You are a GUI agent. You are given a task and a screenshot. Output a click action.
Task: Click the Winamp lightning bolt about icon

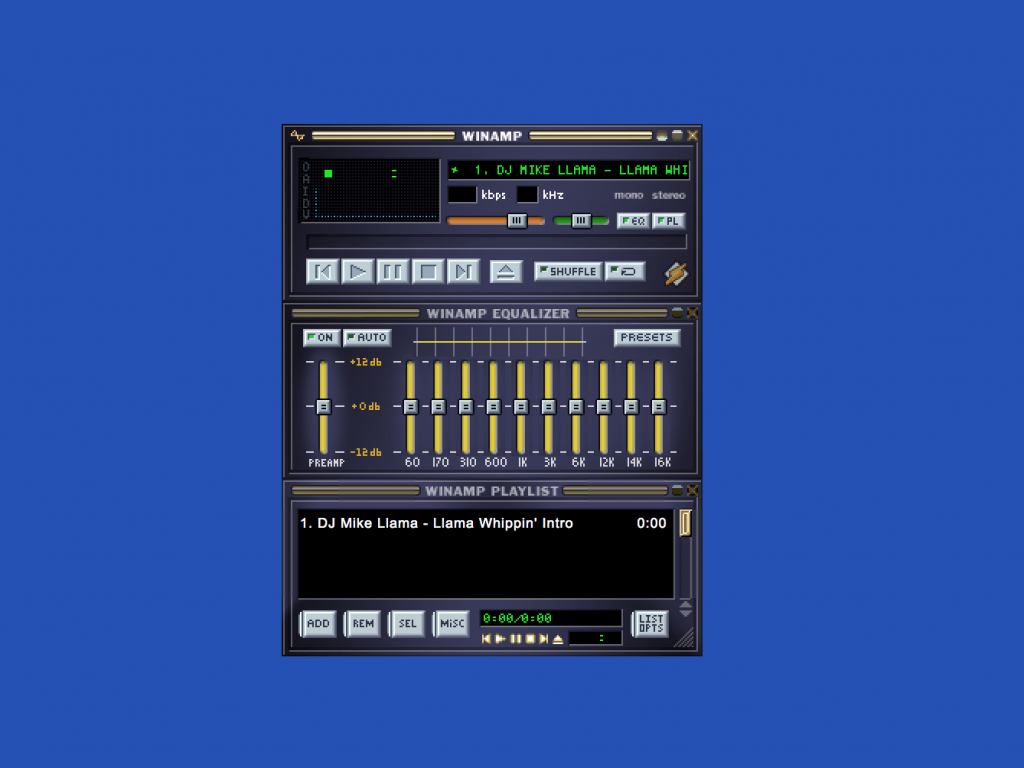coord(676,274)
